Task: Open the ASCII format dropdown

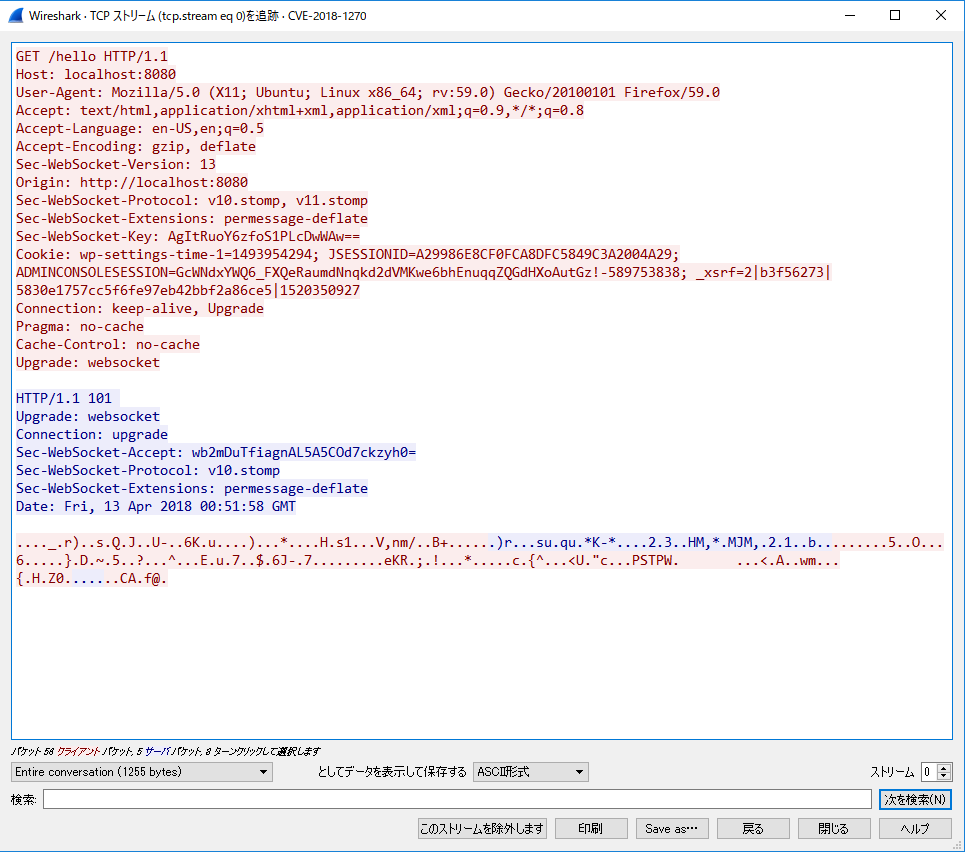Action: (x=531, y=772)
